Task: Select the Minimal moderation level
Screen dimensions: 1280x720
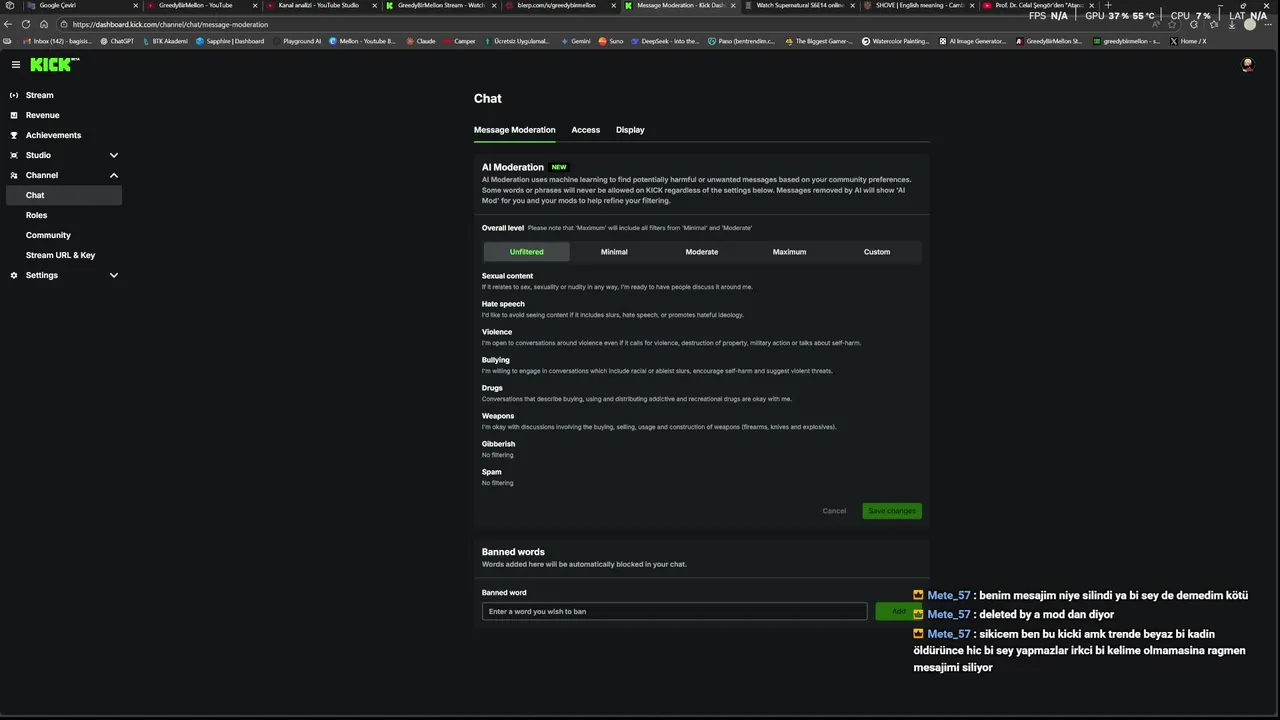Action: [x=614, y=252]
